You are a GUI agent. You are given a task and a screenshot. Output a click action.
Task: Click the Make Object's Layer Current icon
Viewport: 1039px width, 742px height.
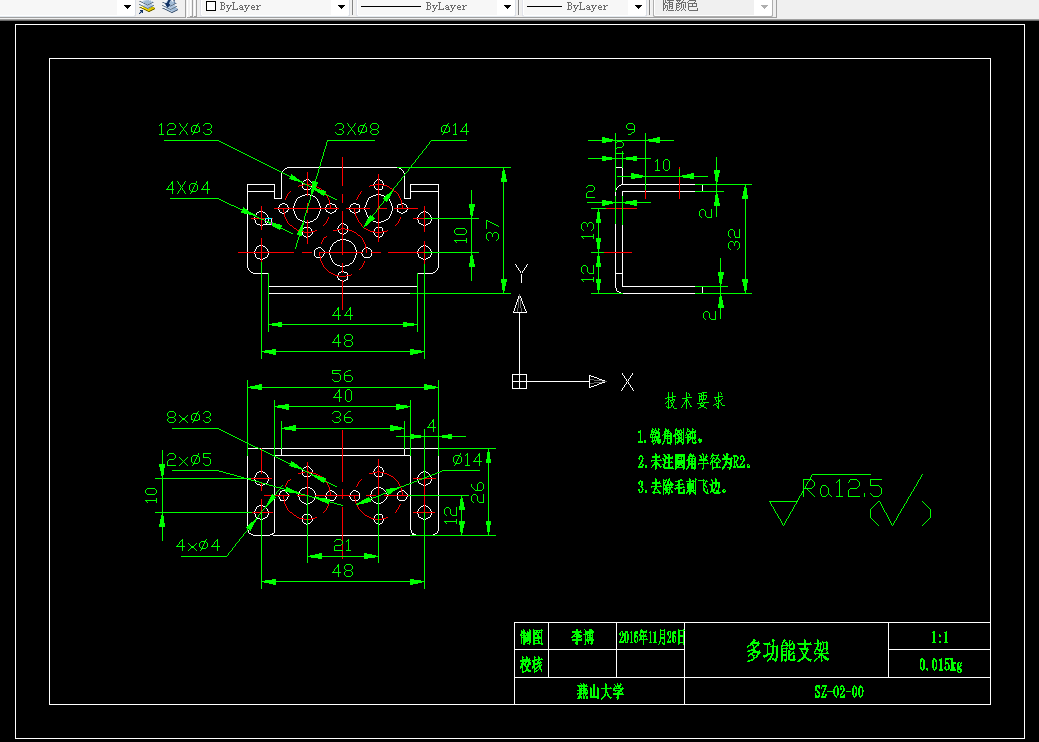[147, 7]
